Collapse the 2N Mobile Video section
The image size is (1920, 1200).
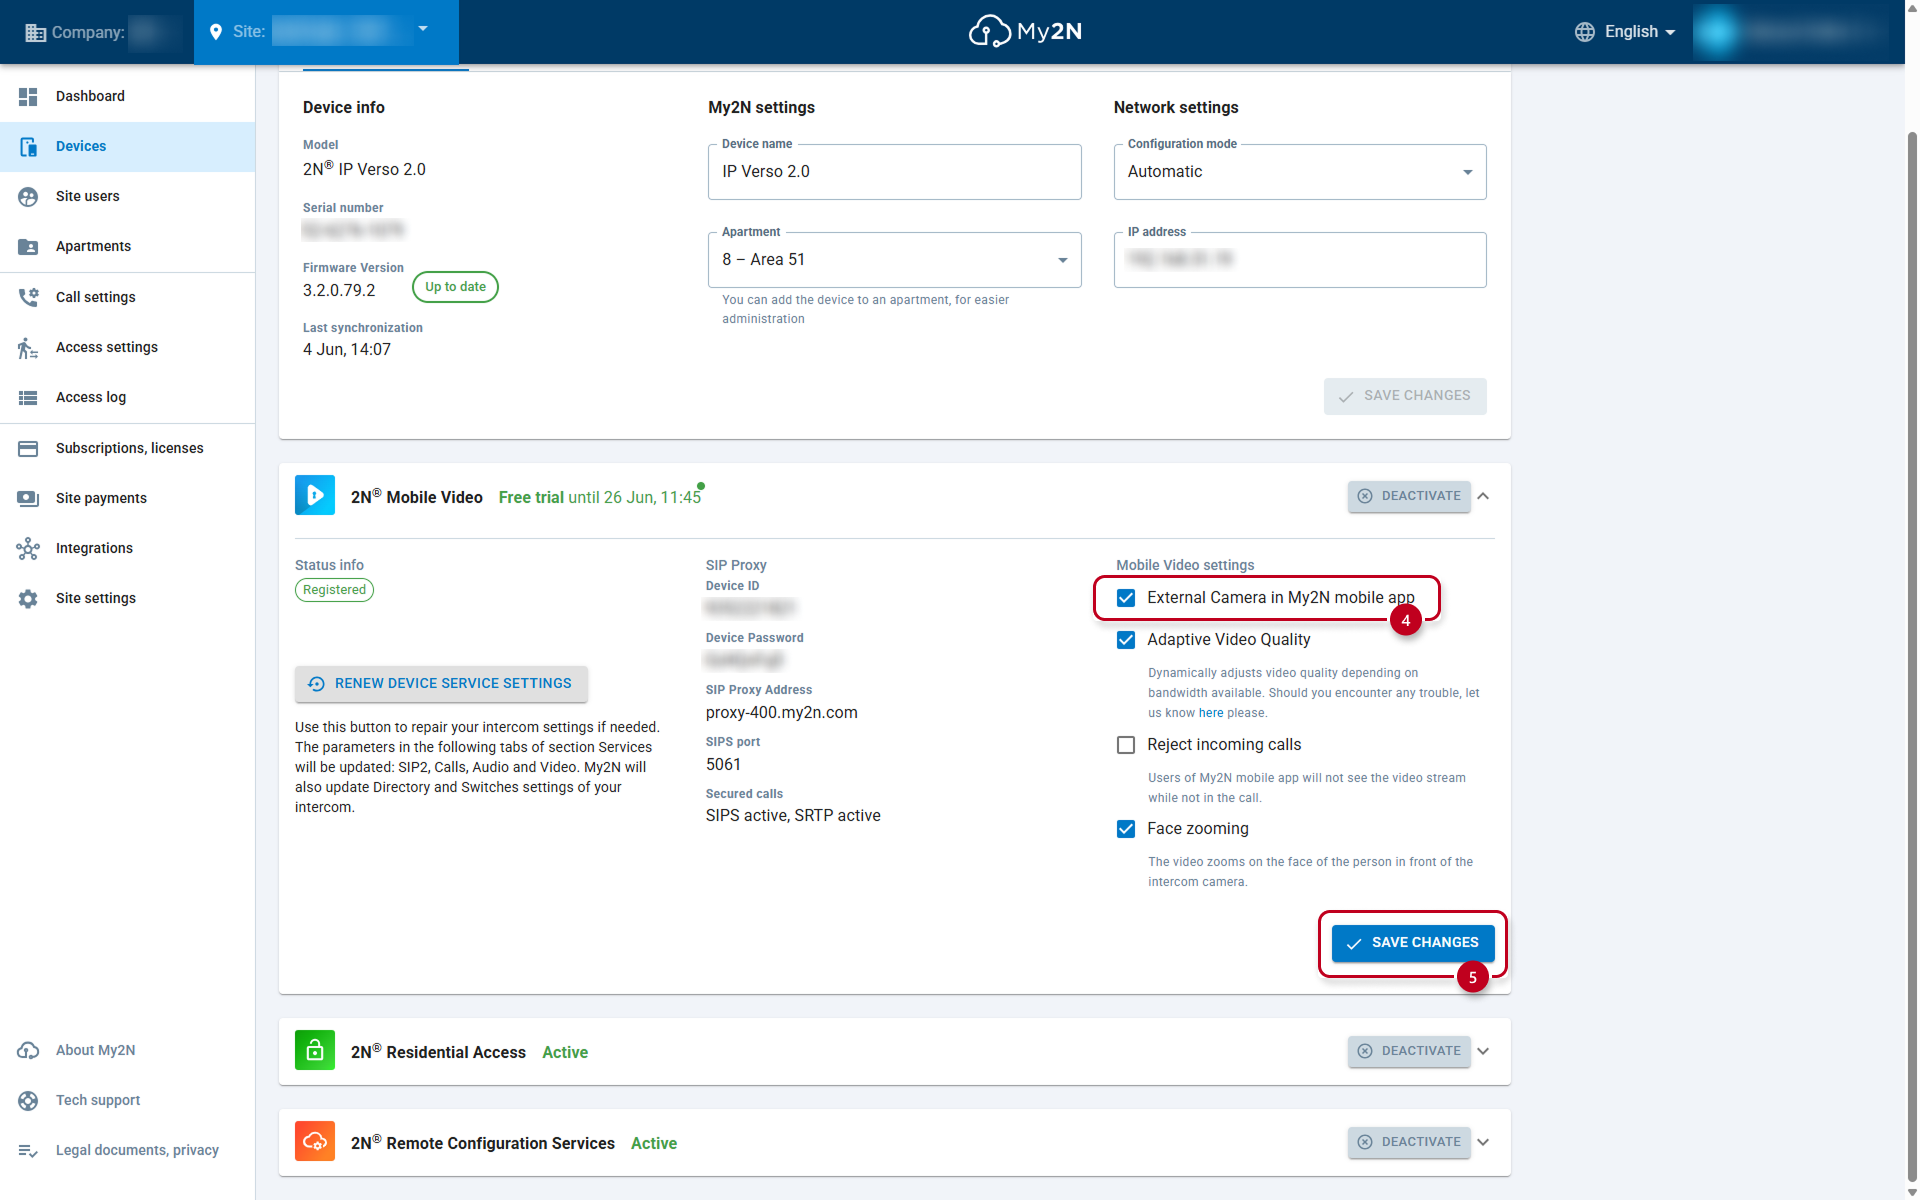tap(1483, 496)
